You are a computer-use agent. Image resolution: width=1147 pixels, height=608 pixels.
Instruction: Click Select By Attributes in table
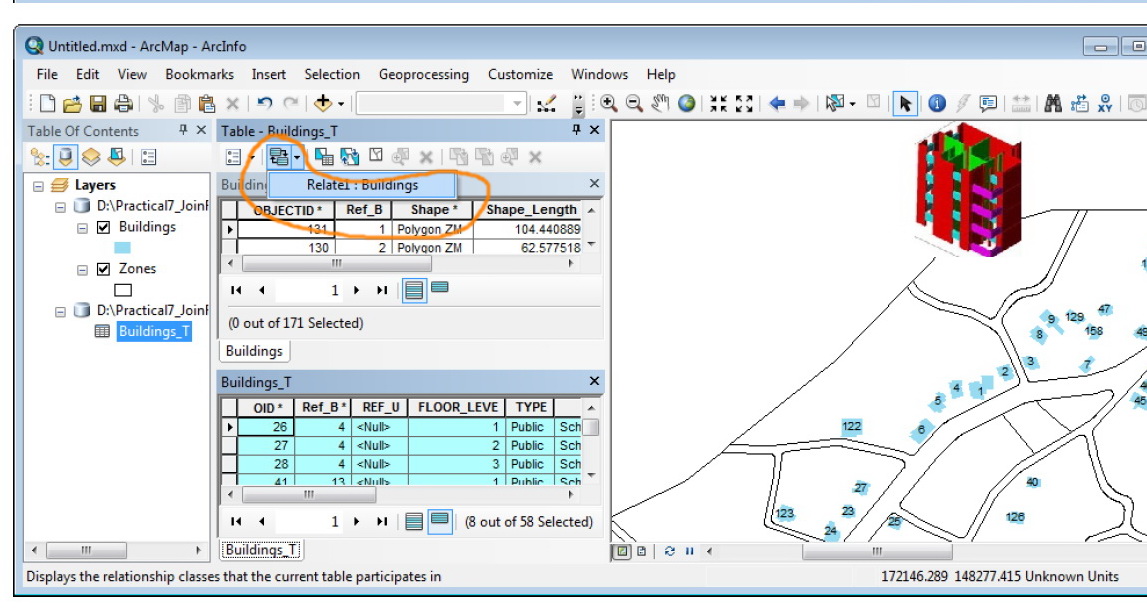coord(323,157)
